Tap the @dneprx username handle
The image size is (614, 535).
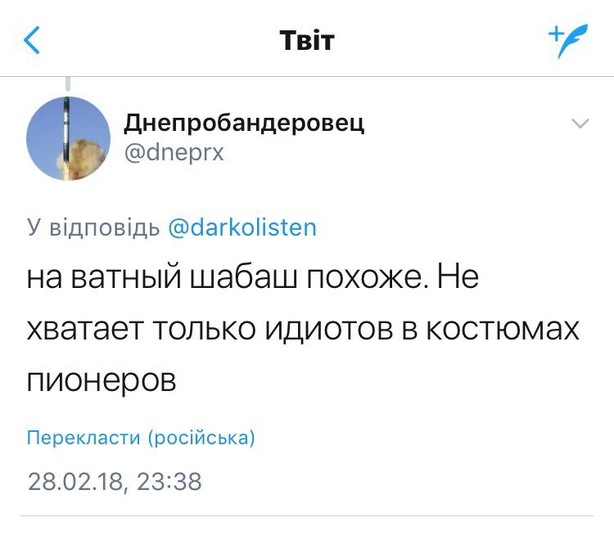[173, 155]
